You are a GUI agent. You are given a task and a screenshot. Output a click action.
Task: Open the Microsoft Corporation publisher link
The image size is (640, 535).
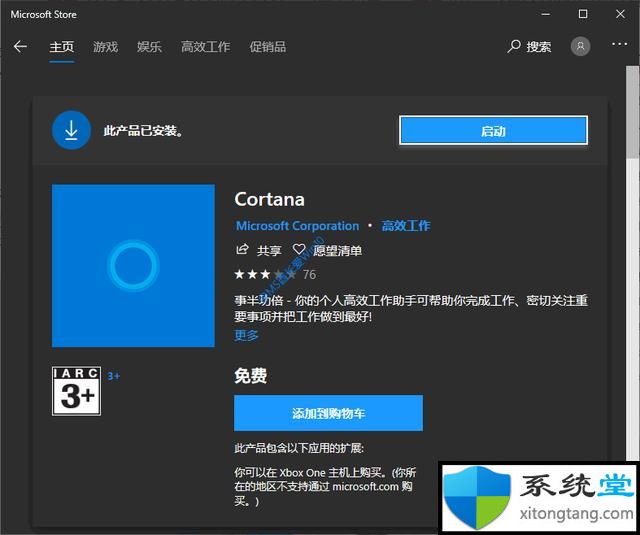point(298,226)
